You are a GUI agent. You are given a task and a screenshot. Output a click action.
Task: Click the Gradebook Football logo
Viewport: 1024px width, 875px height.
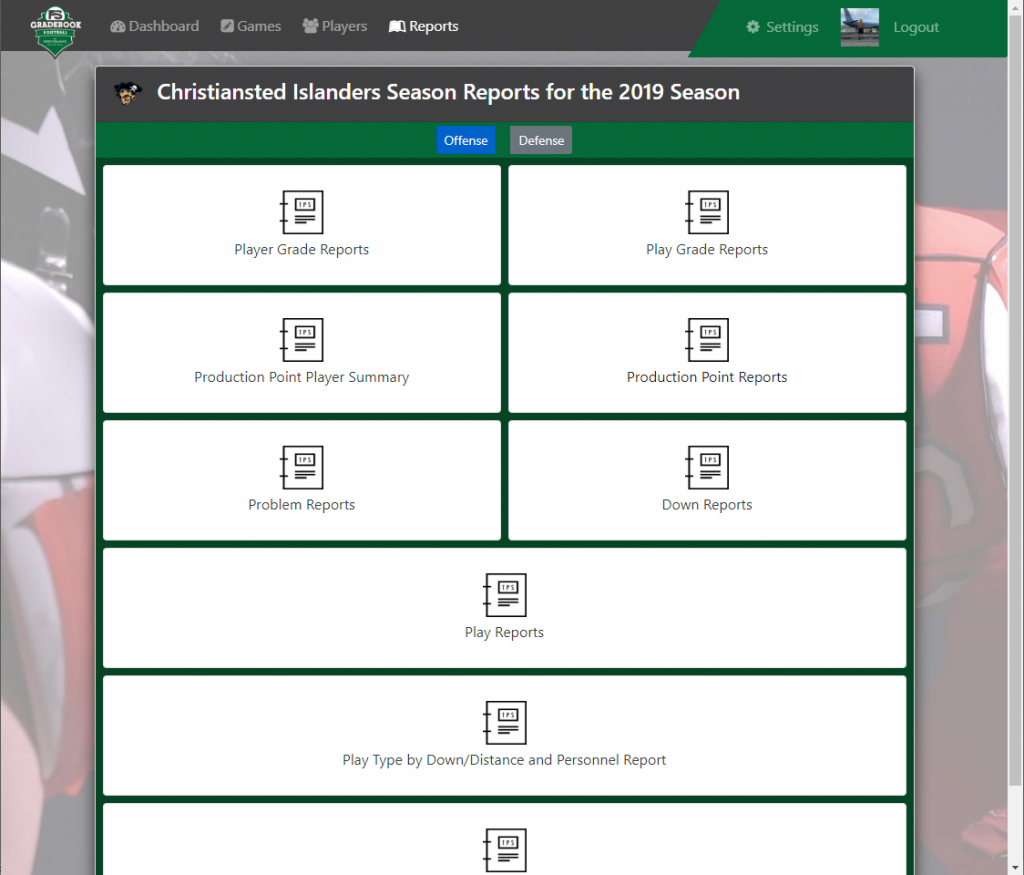click(56, 31)
